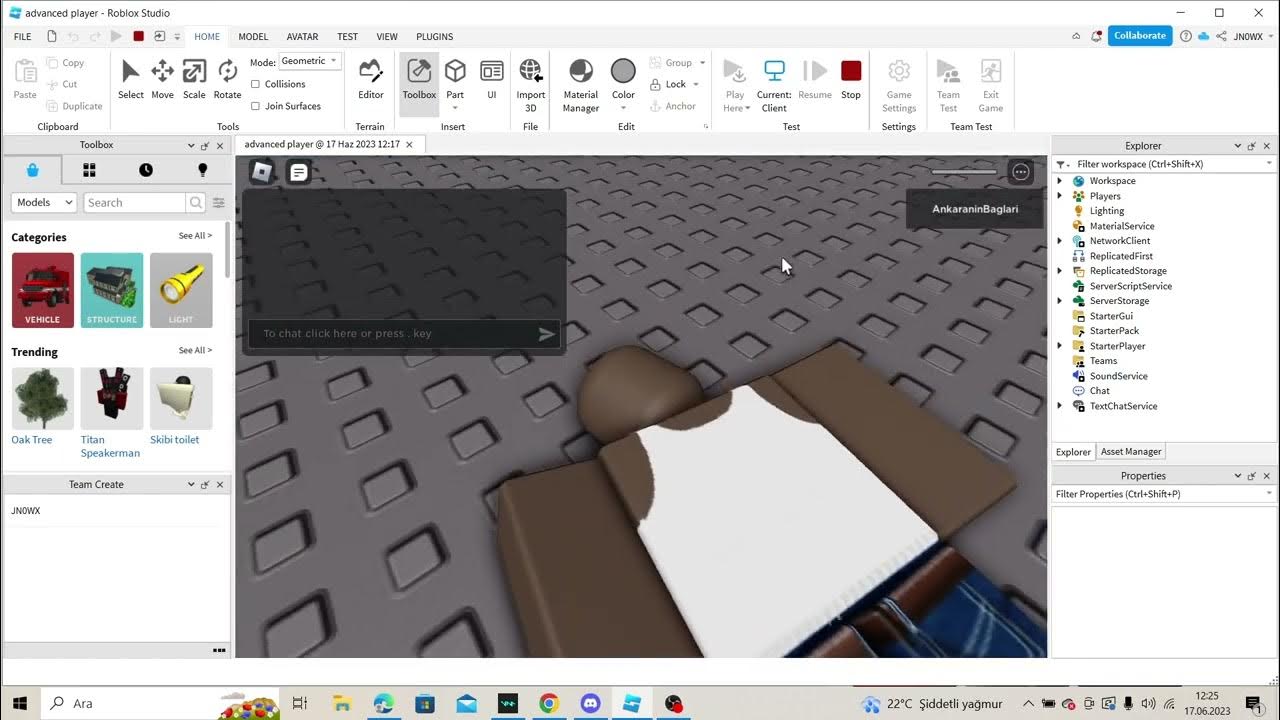Image resolution: width=1280 pixels, height=720 pixels.
Task: Expand the ServerStorage node
Action: coord(1060,301)
